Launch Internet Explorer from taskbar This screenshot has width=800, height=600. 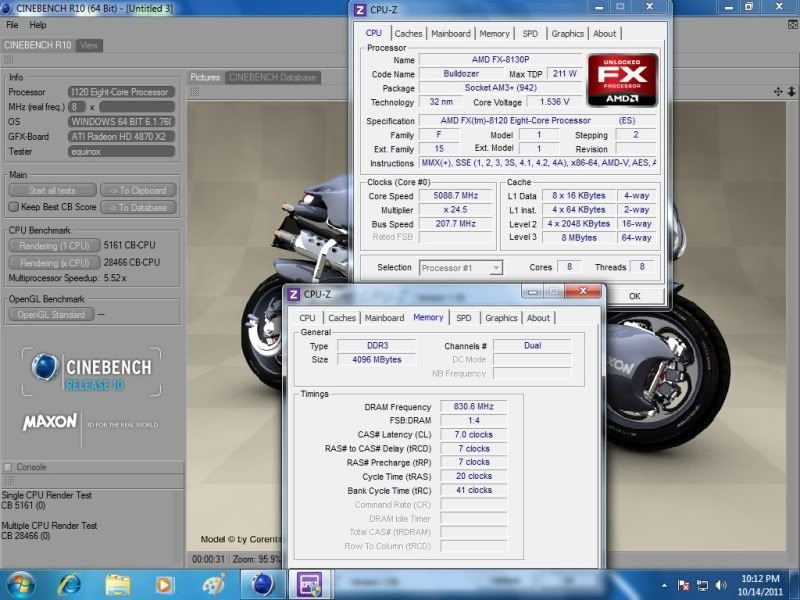coord(69,585)
